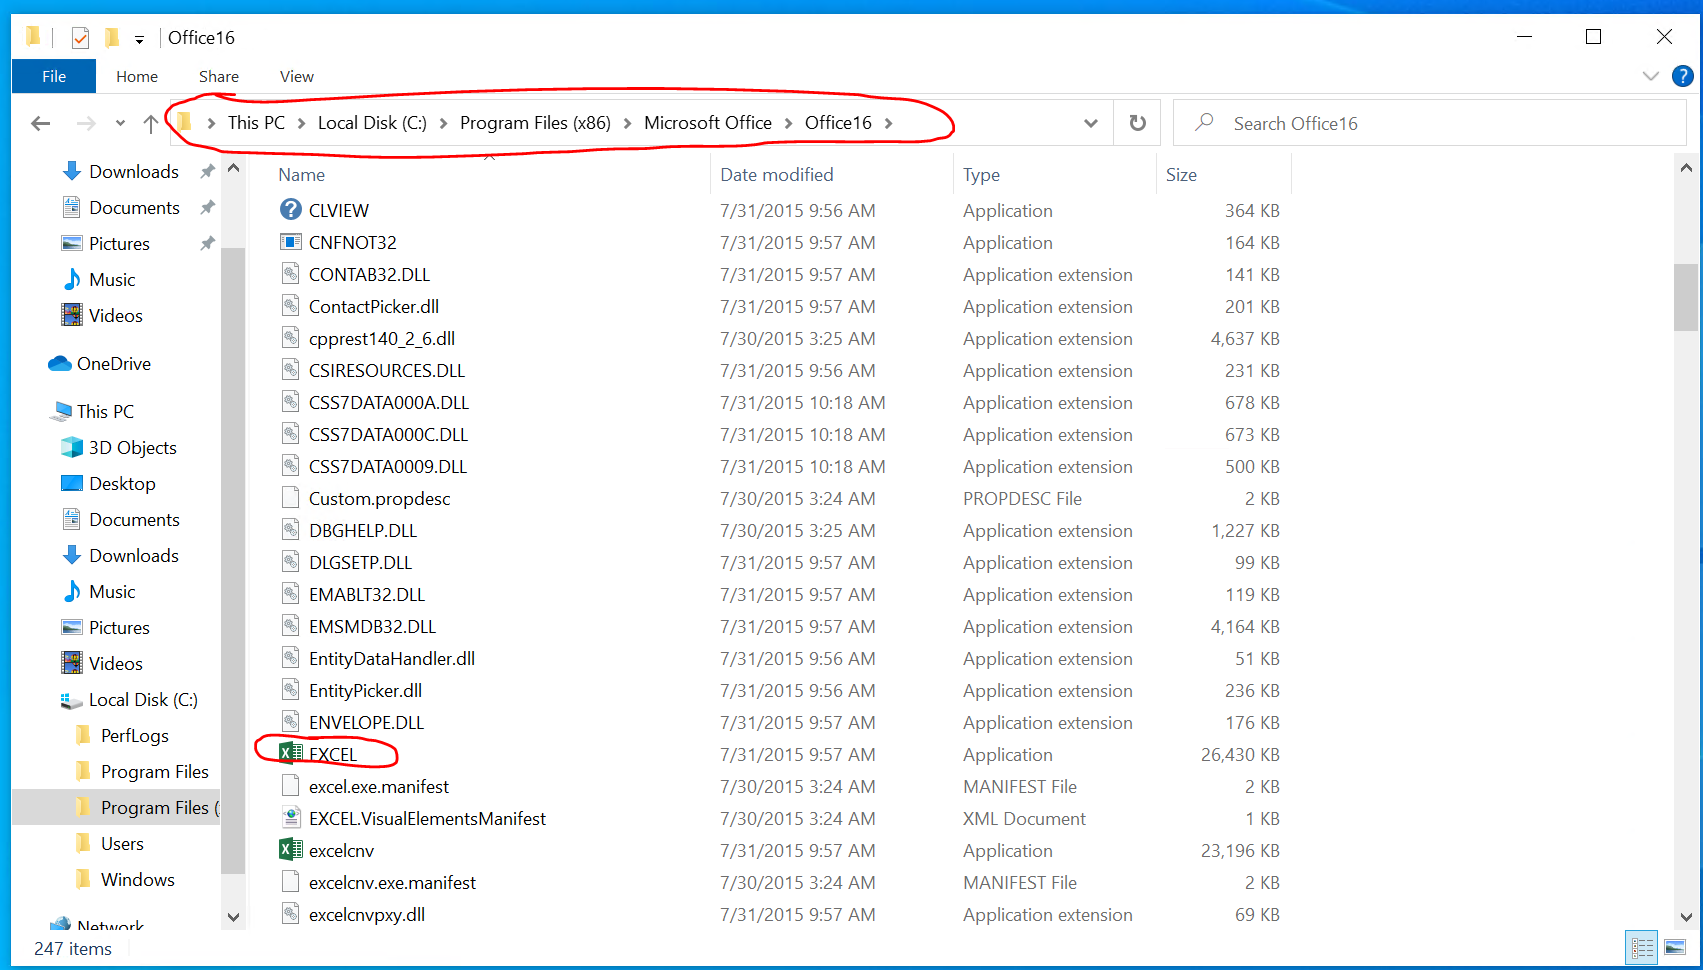The width and height of the screenshot is (1703, 970).
Task: Switch to Large icons view button
Action: (x=1675, y=948)
